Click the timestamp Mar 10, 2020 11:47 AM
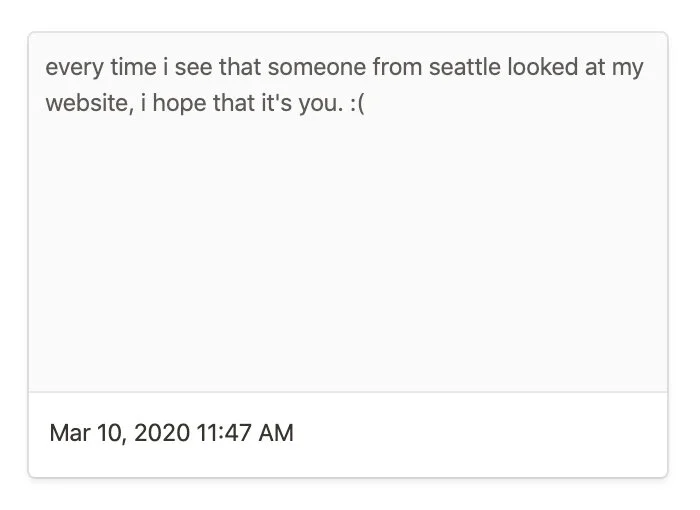This screenshot has height=510, width=700. pos(171,433)
